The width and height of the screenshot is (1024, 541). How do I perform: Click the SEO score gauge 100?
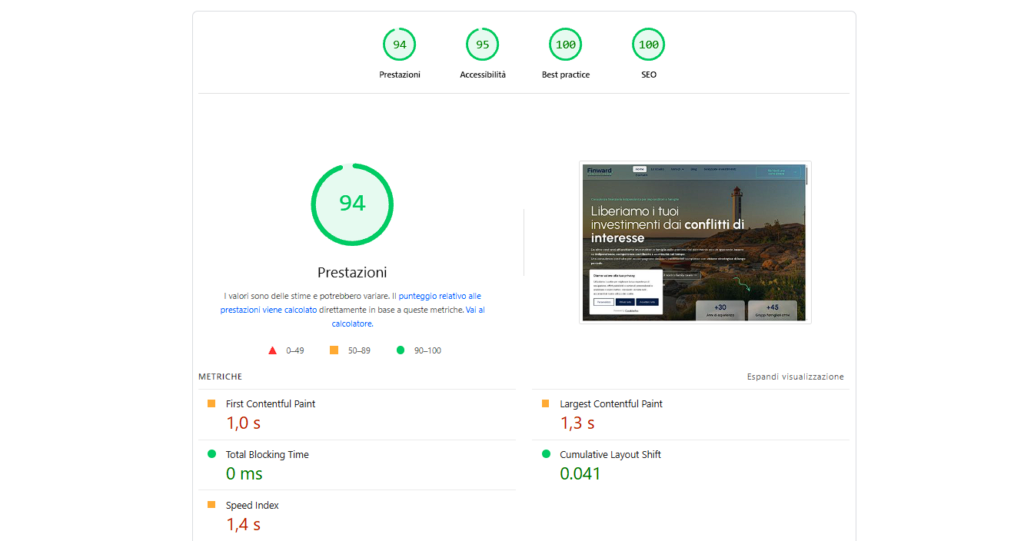pos(648,45)
